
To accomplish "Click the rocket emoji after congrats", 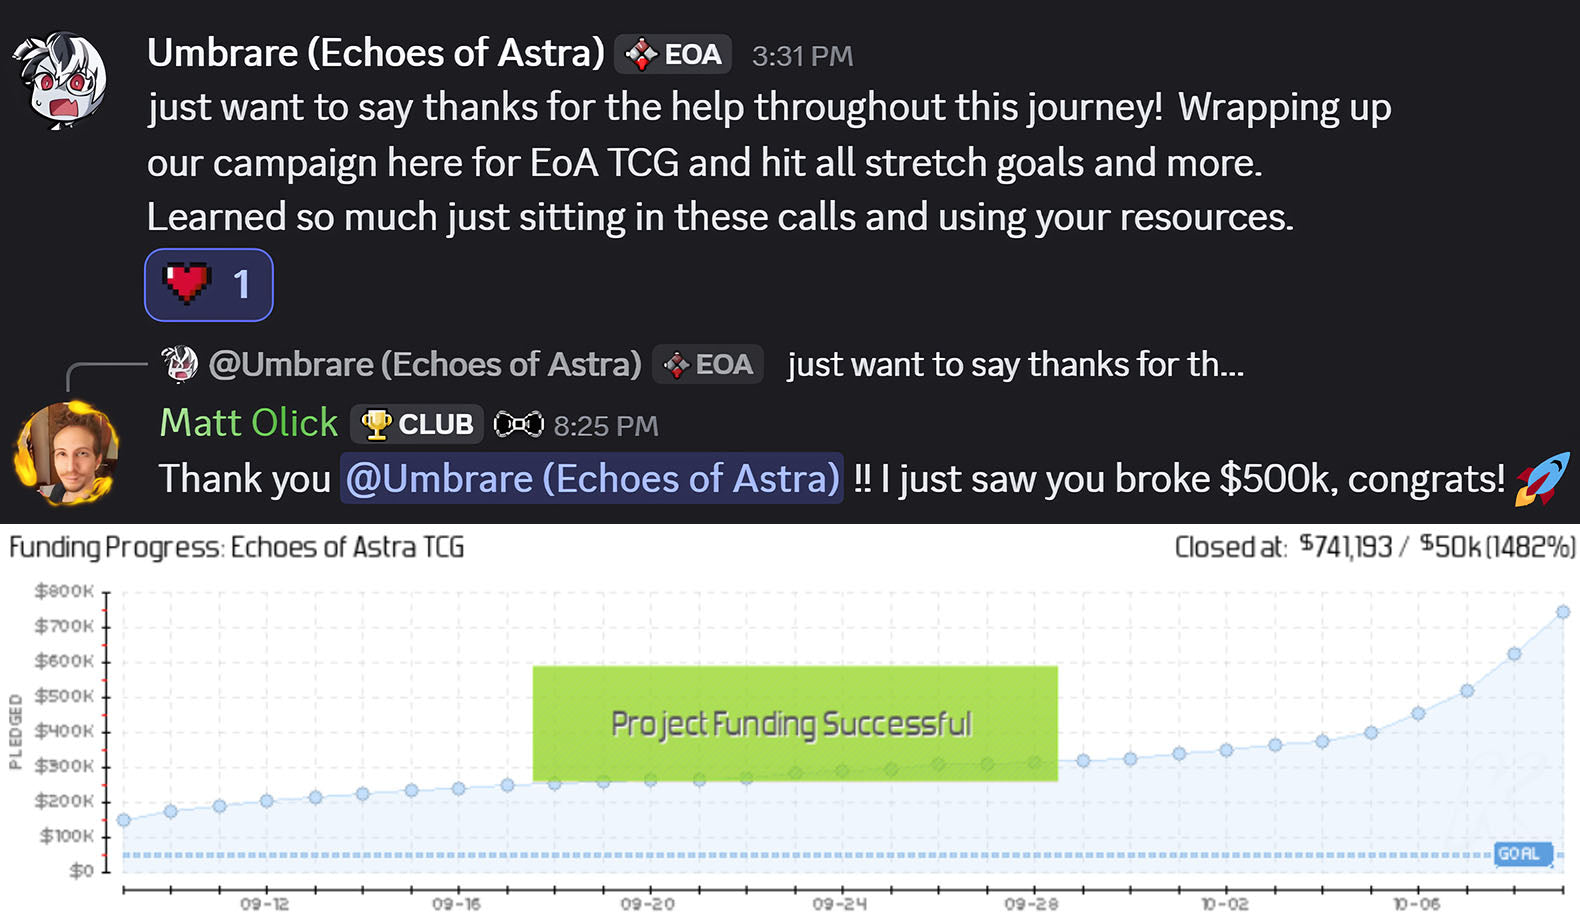I will pos(1541,478).
